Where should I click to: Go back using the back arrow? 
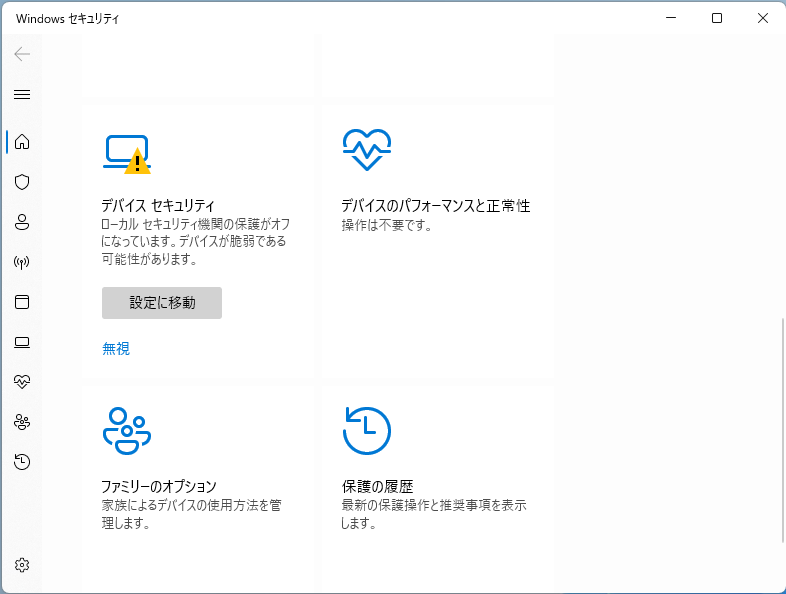22,54
